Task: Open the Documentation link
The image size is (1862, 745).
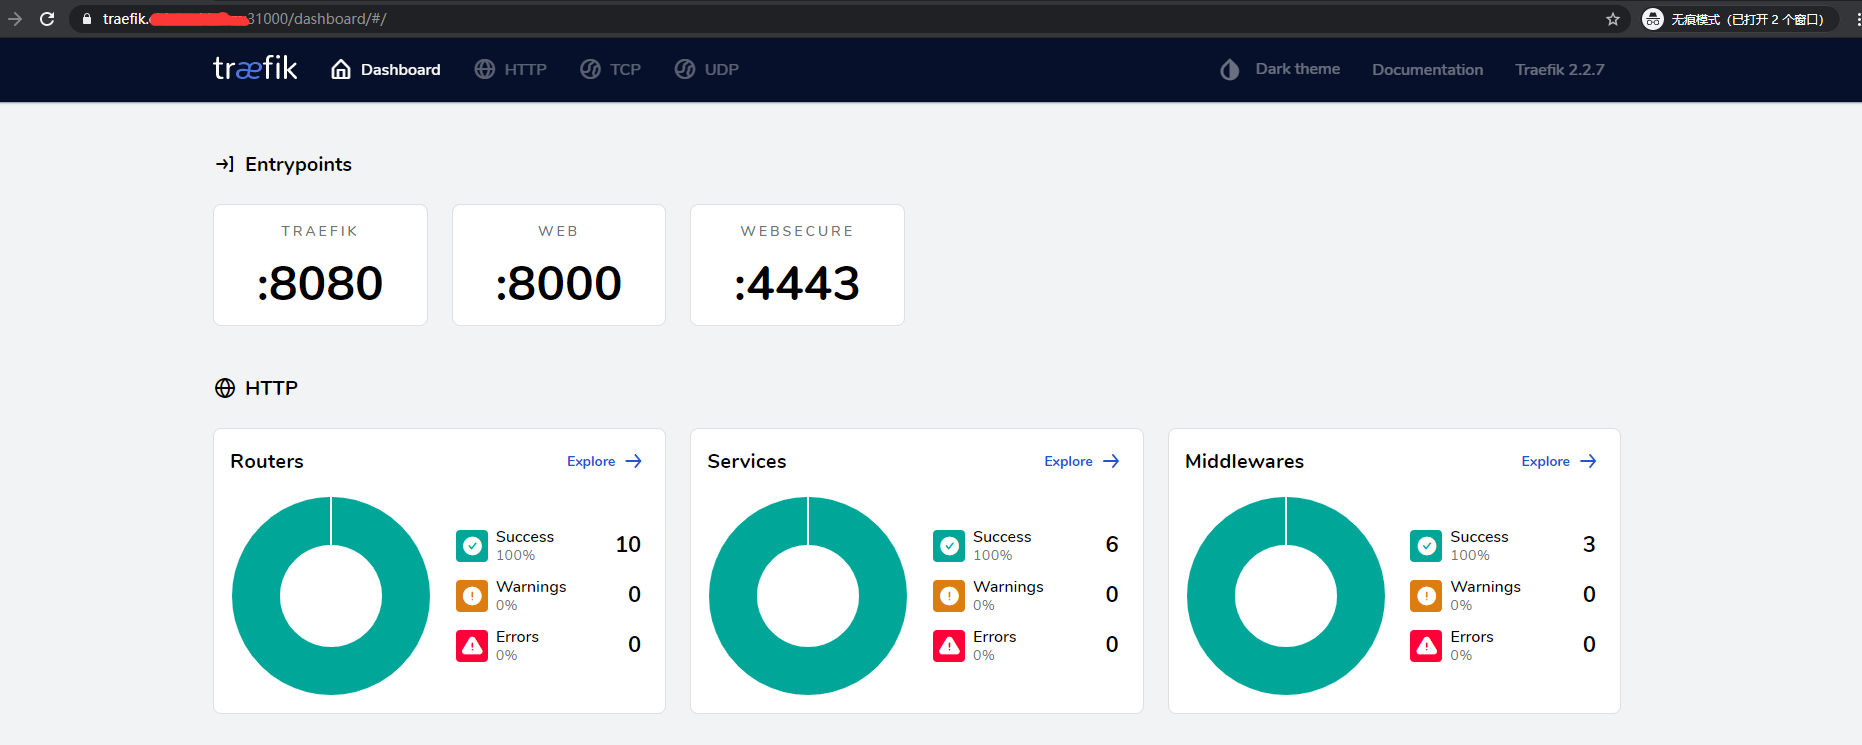Action: pyautogui.click(x=1427, y=69)
